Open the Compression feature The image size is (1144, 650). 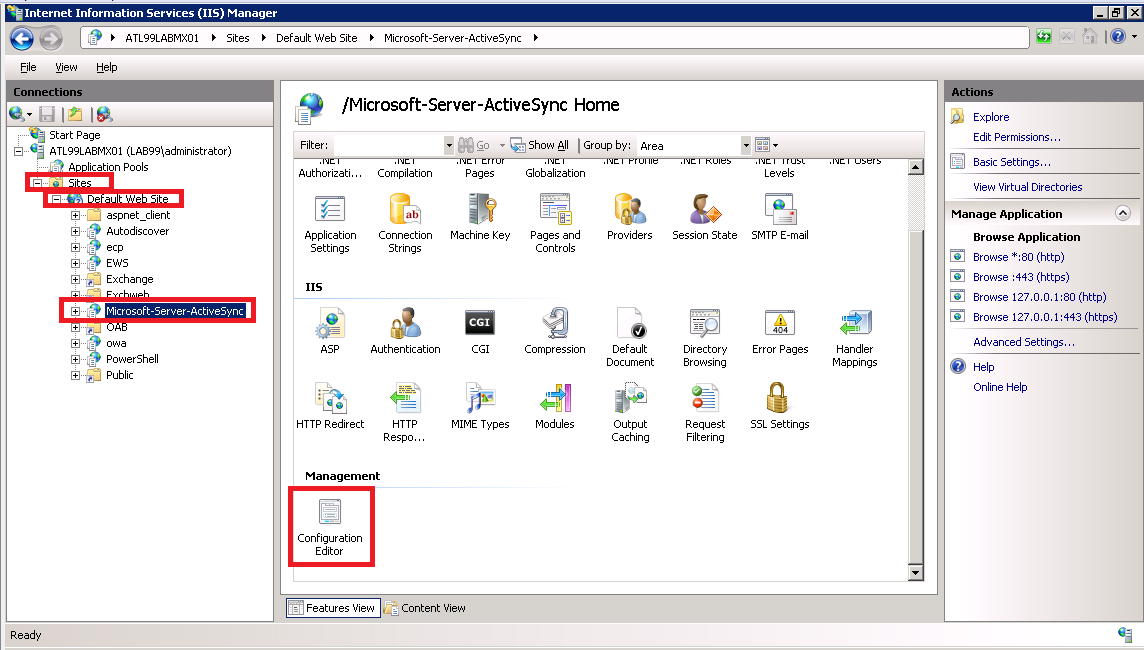click(x=555, y=331)
